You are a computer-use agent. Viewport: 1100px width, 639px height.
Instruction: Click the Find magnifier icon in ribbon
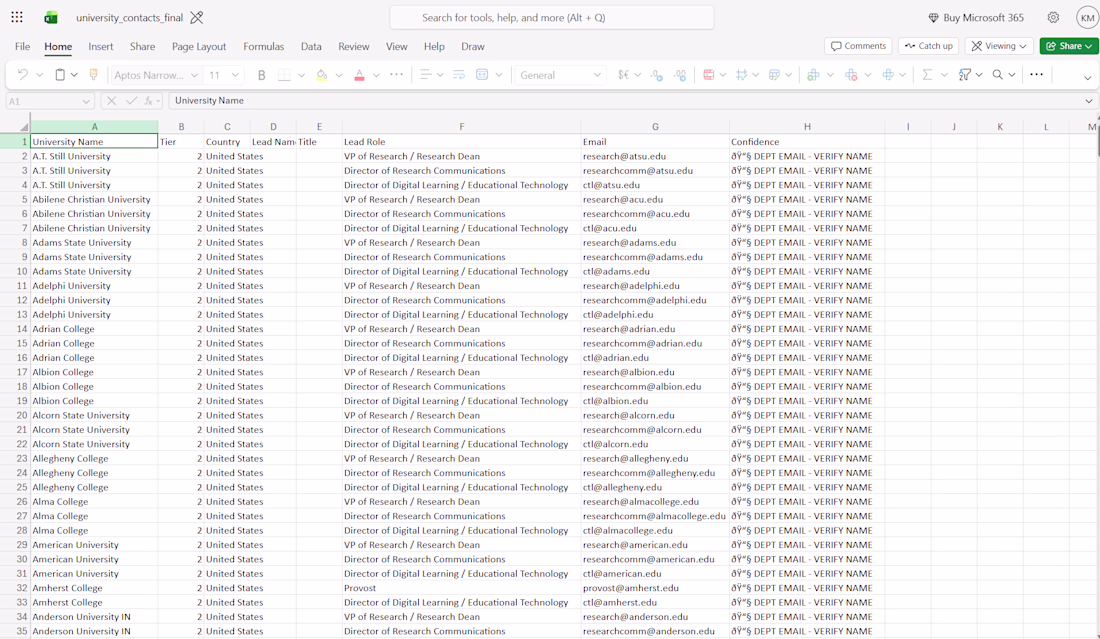point(998,75)
